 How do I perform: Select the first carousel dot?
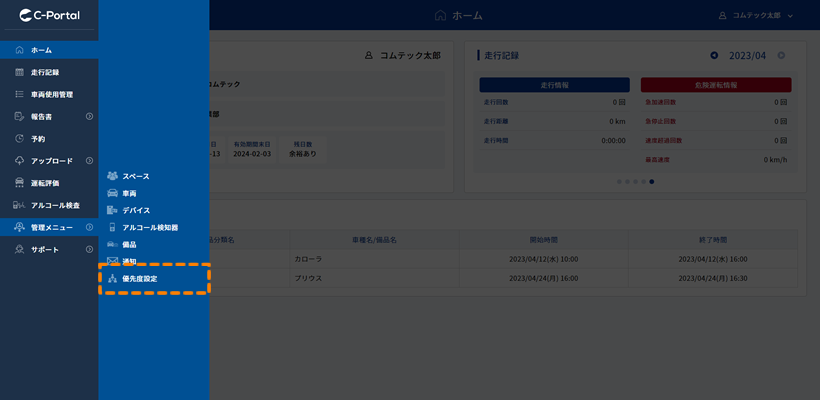coord(619,181)
